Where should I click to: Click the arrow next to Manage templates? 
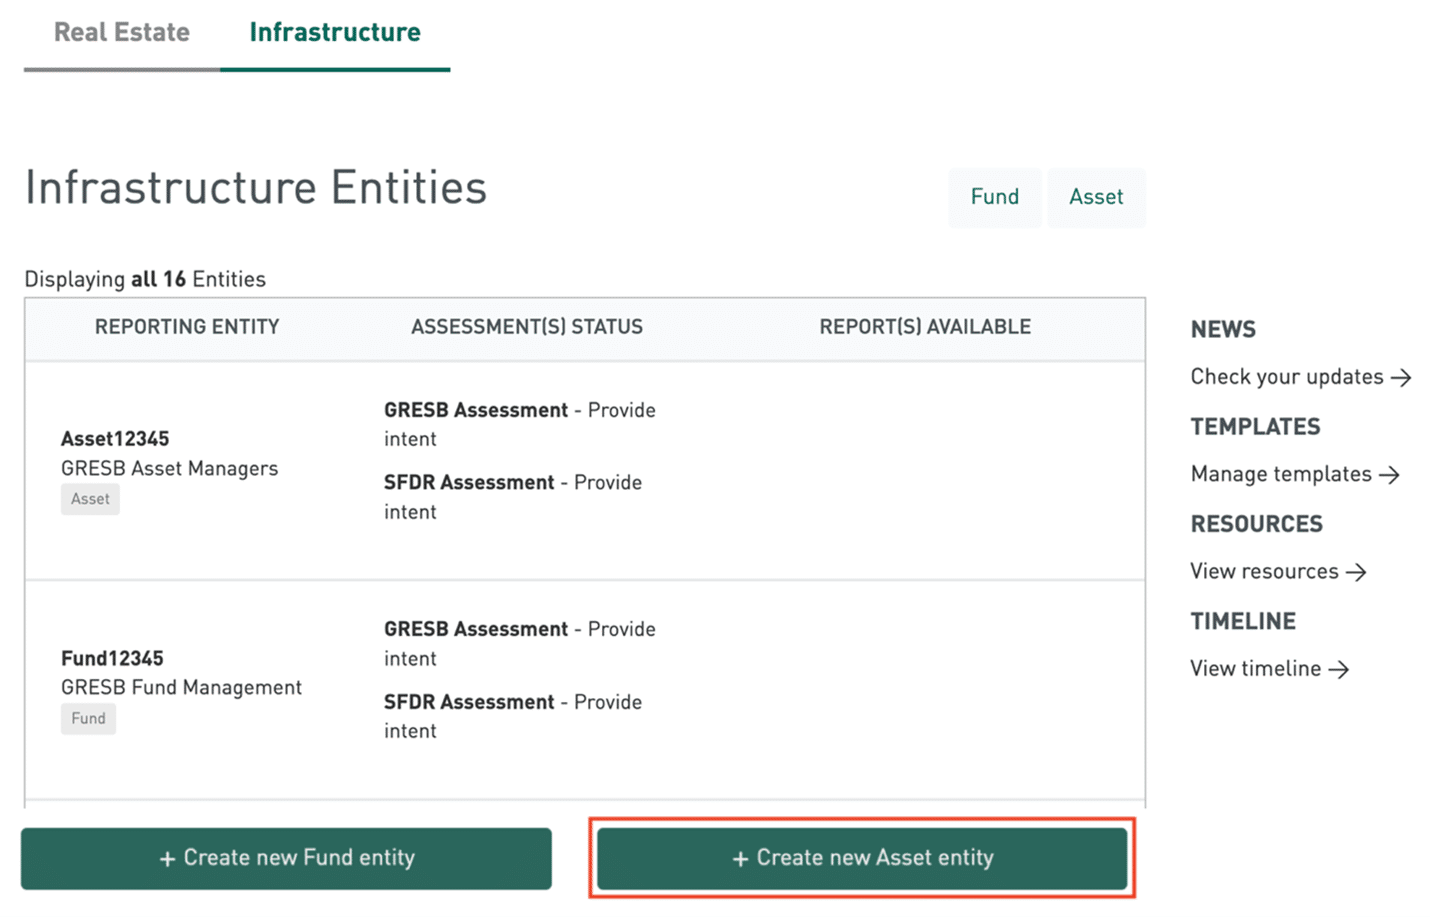(x=1389, y=475)
